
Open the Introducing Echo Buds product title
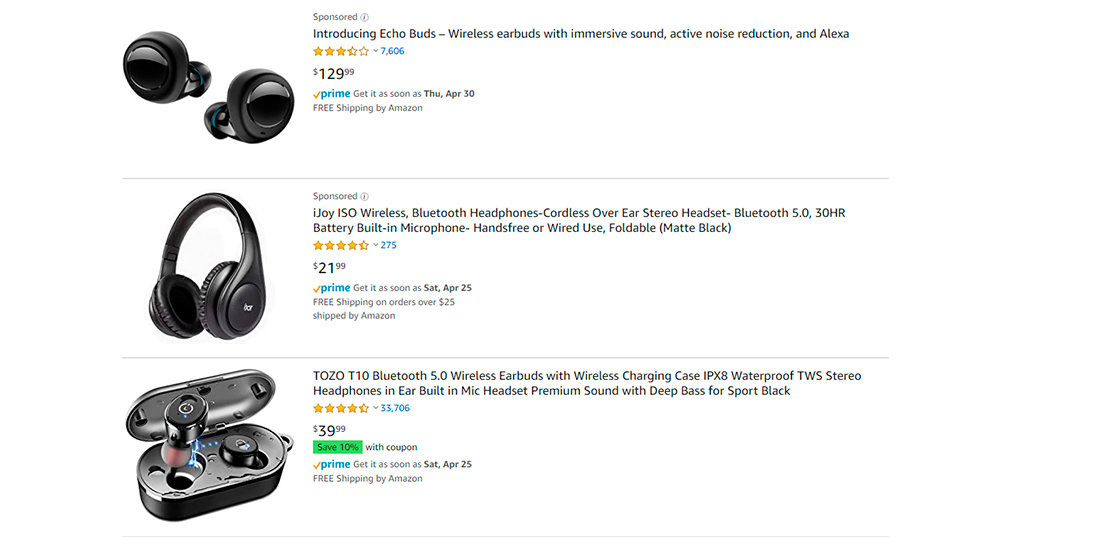point(581,34)
